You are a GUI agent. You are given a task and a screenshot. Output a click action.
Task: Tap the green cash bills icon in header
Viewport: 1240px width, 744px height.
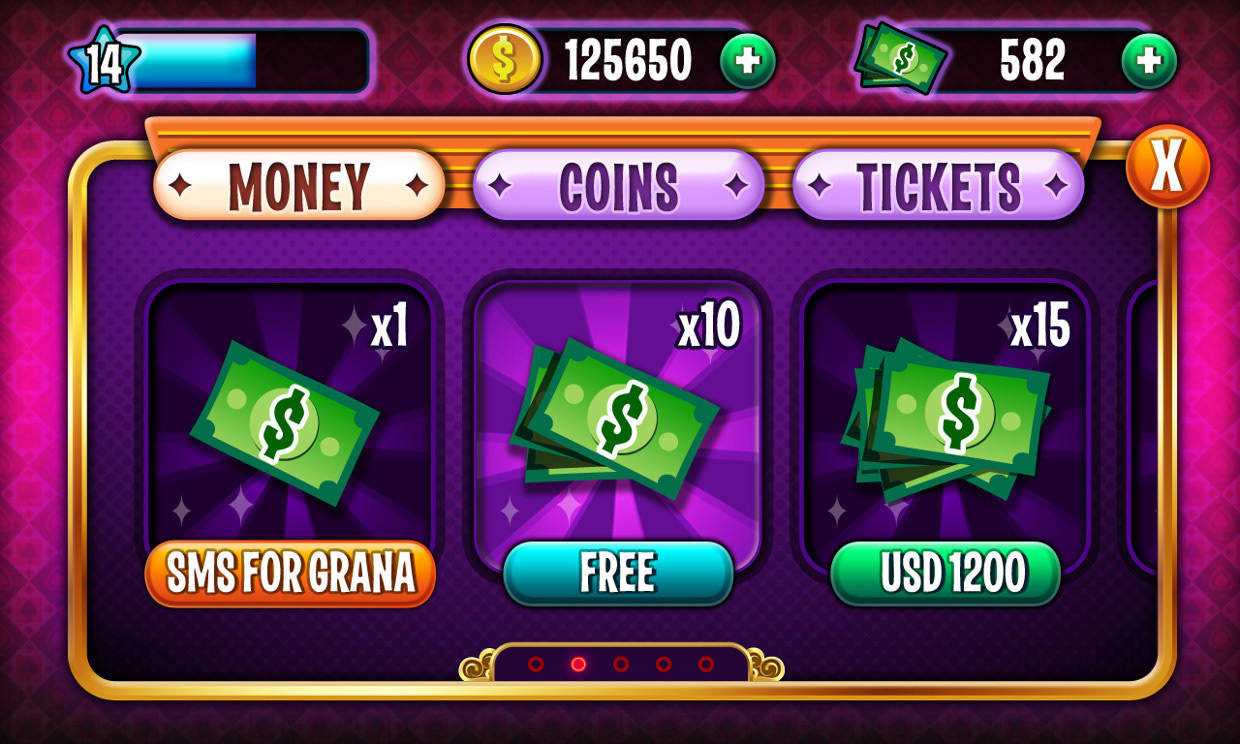click(x=901, y=57)
